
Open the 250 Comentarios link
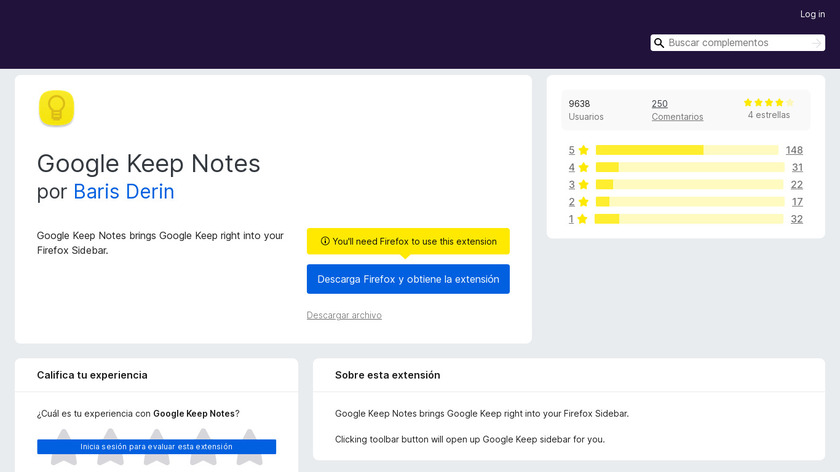point(677,110)
